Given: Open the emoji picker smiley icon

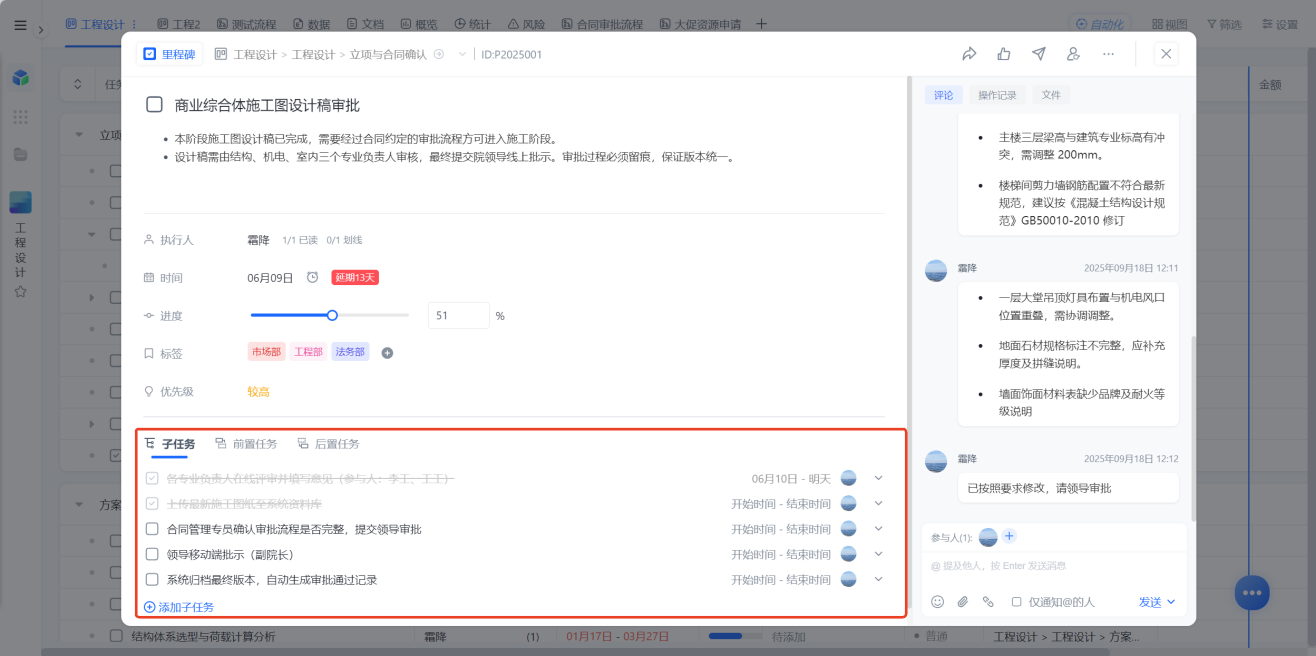Looking at the screenshot, I should 937,602.
